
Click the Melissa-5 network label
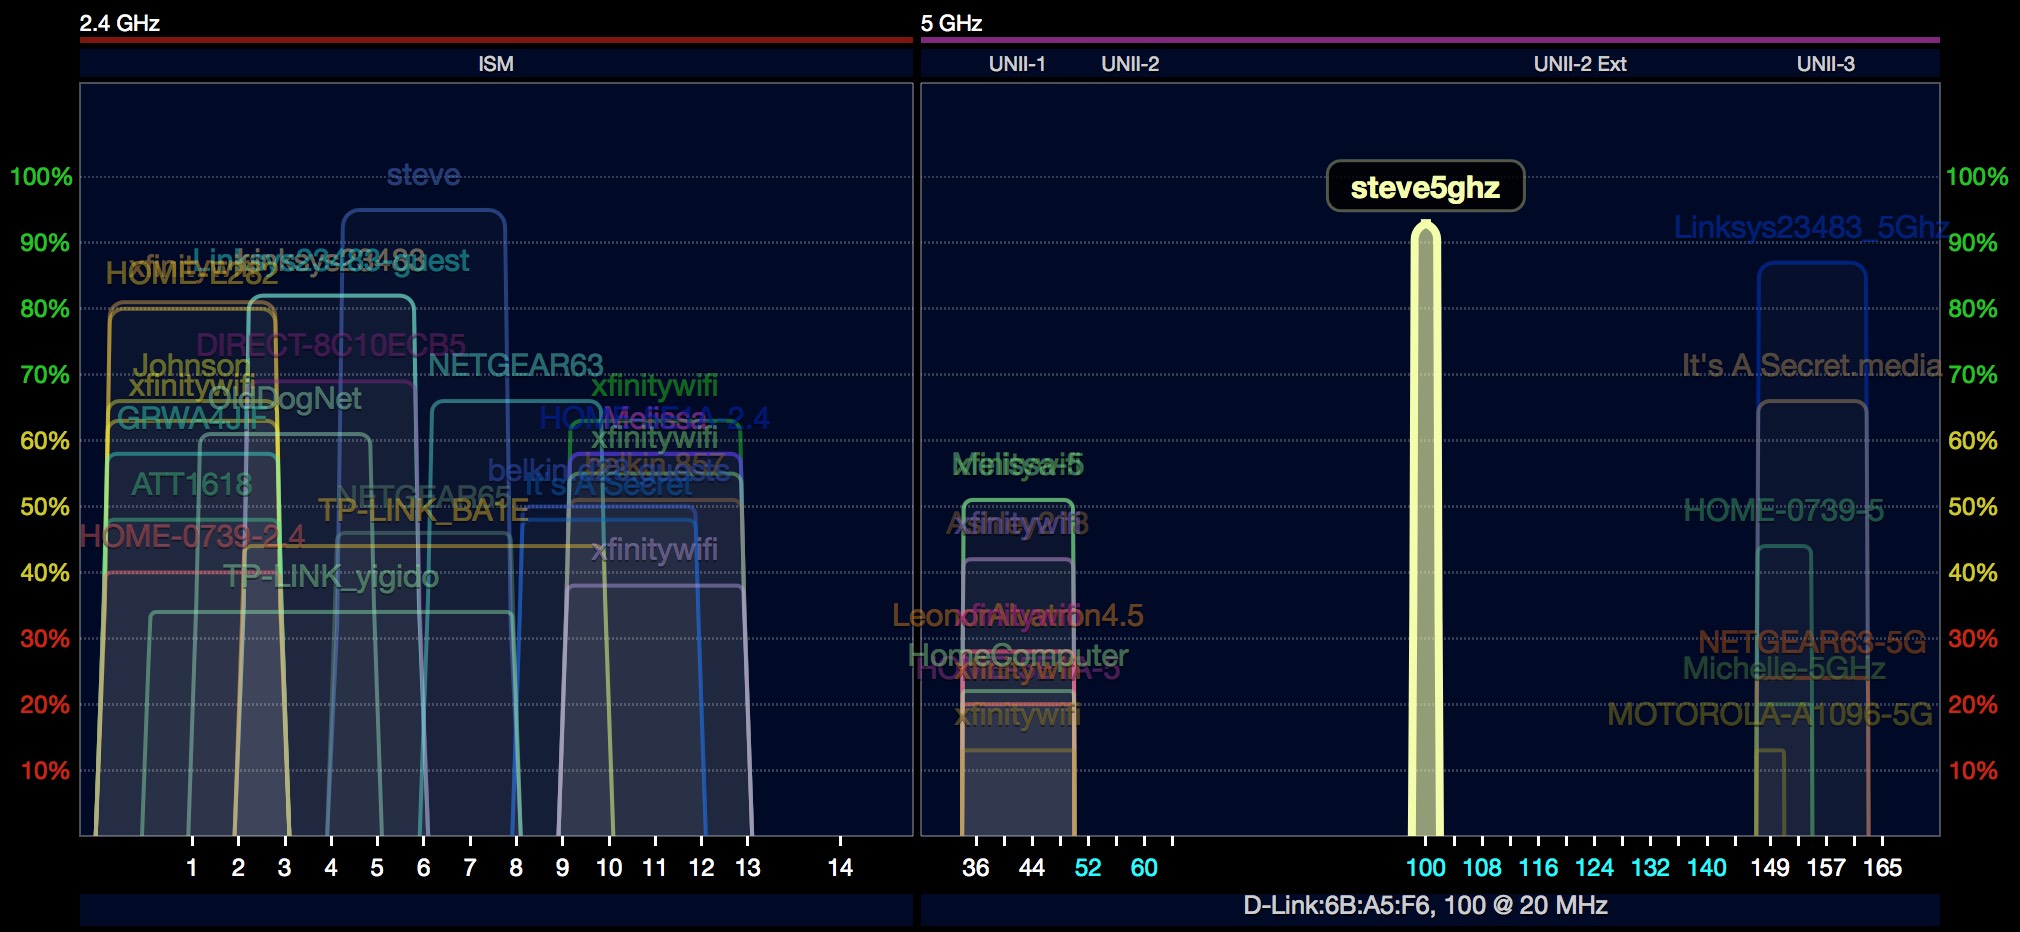[1018, 465]
